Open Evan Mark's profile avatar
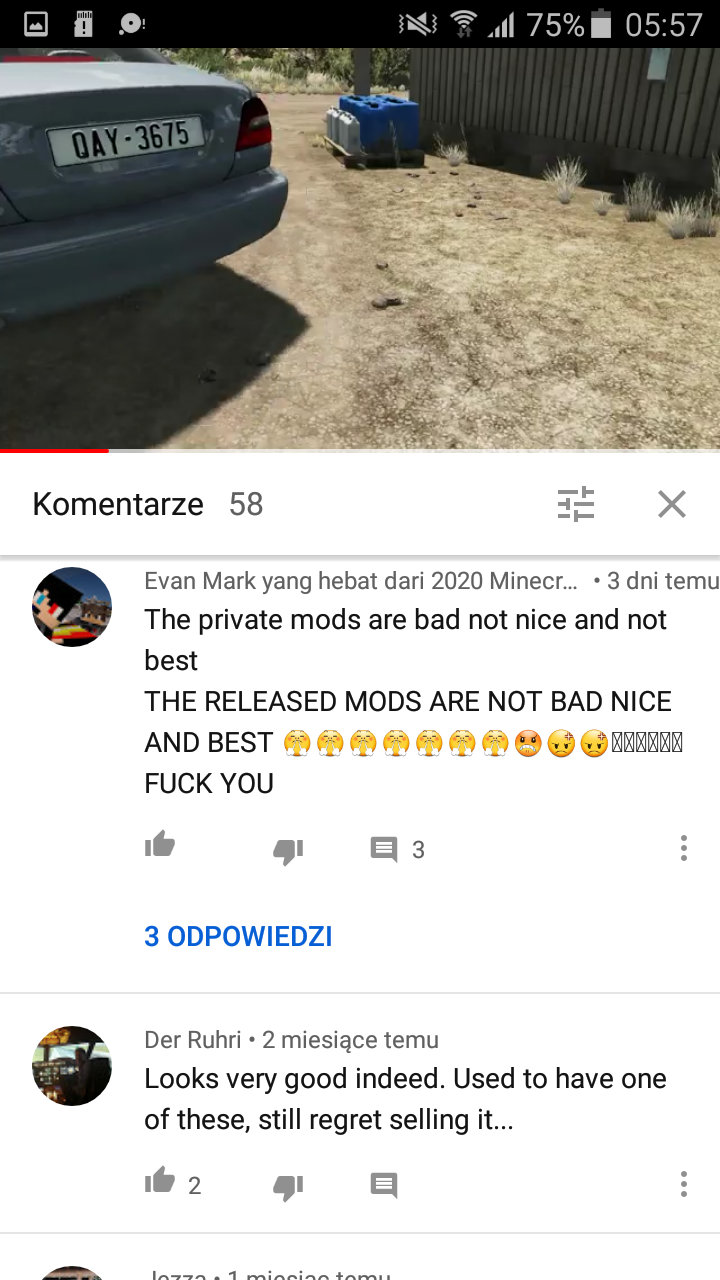 coord(72,607)
